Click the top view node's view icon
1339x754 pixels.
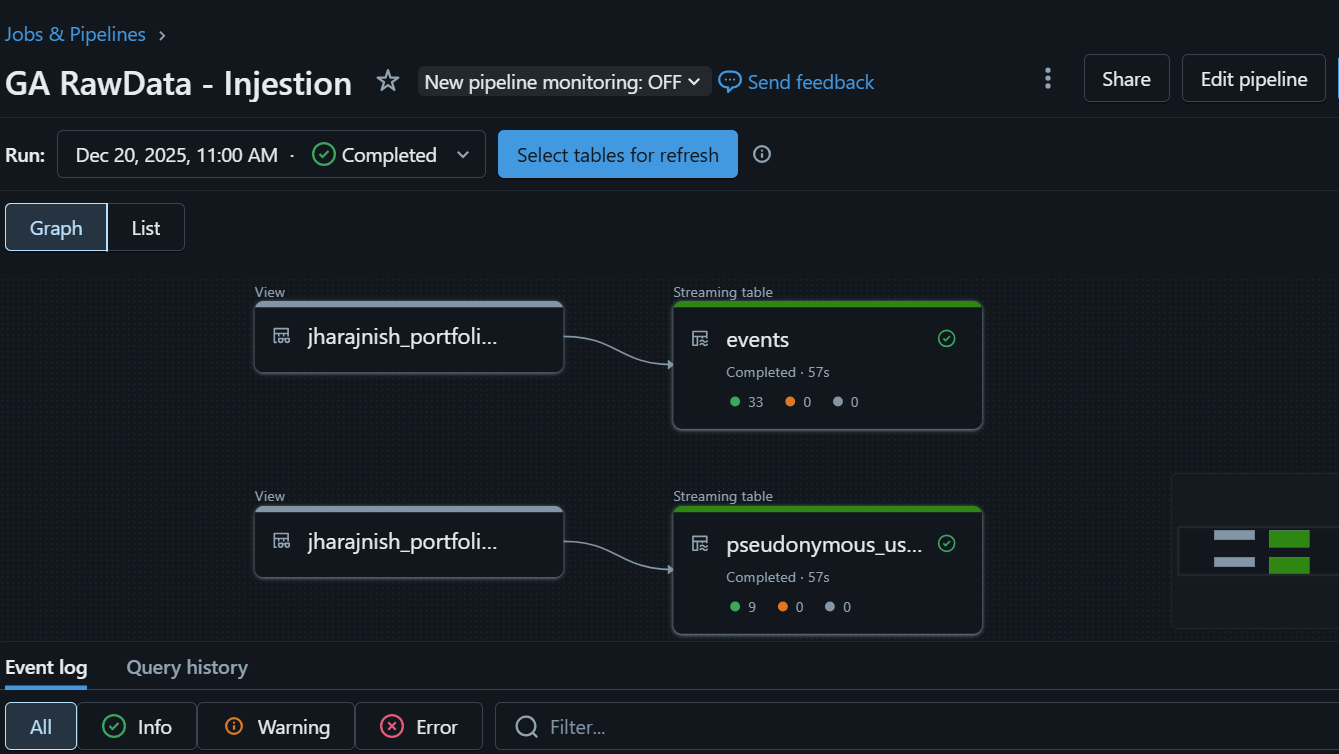282,336
